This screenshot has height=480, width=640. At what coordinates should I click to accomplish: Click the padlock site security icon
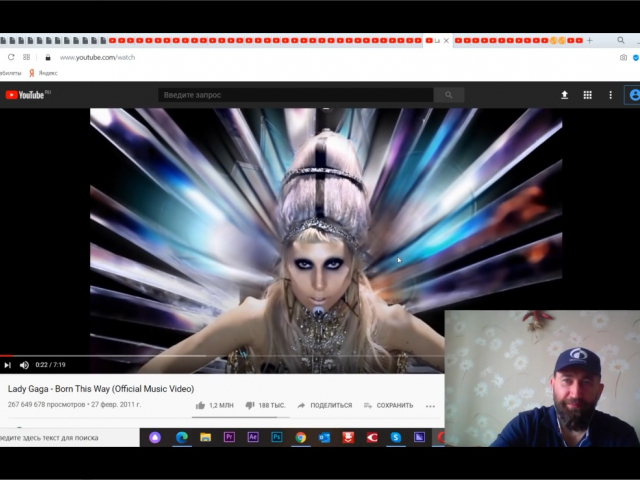pos(48,58)
